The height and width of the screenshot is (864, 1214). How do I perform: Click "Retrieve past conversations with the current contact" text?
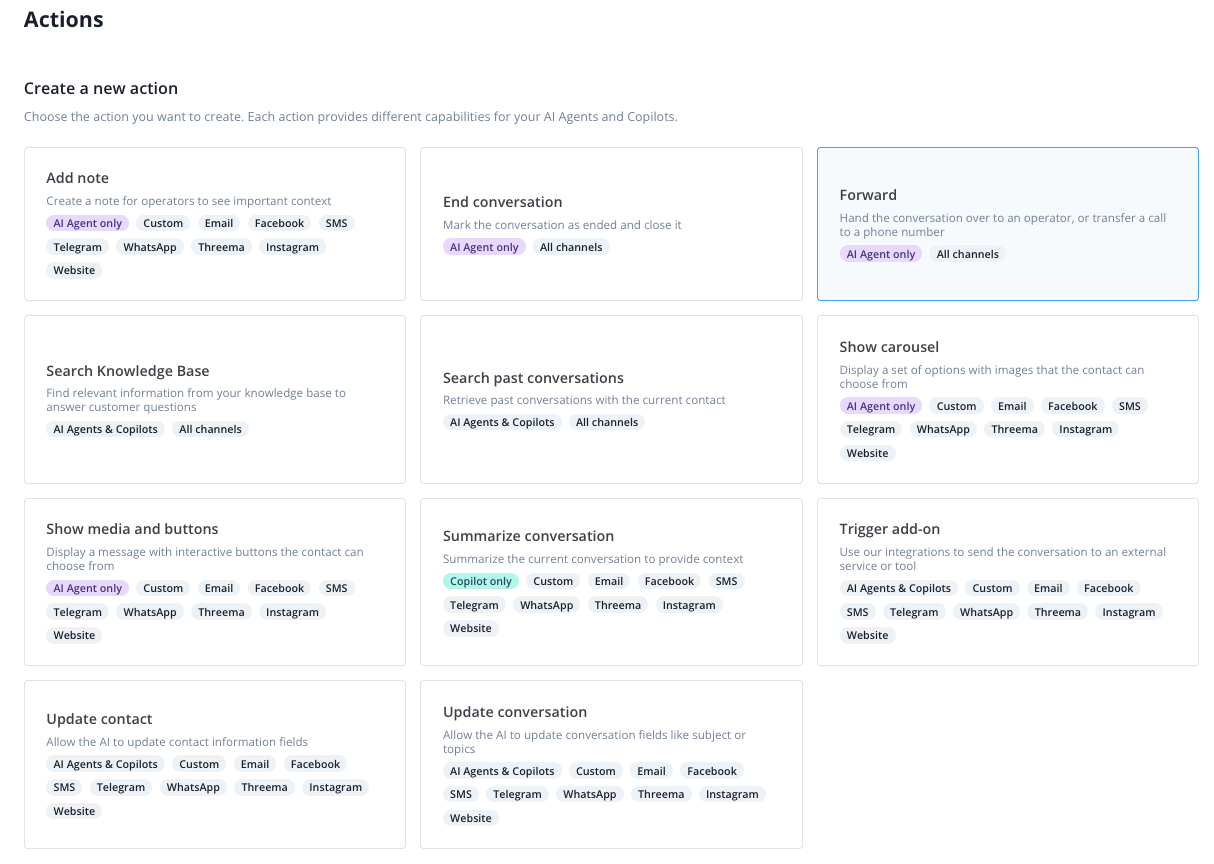click(x=584, y=400)
